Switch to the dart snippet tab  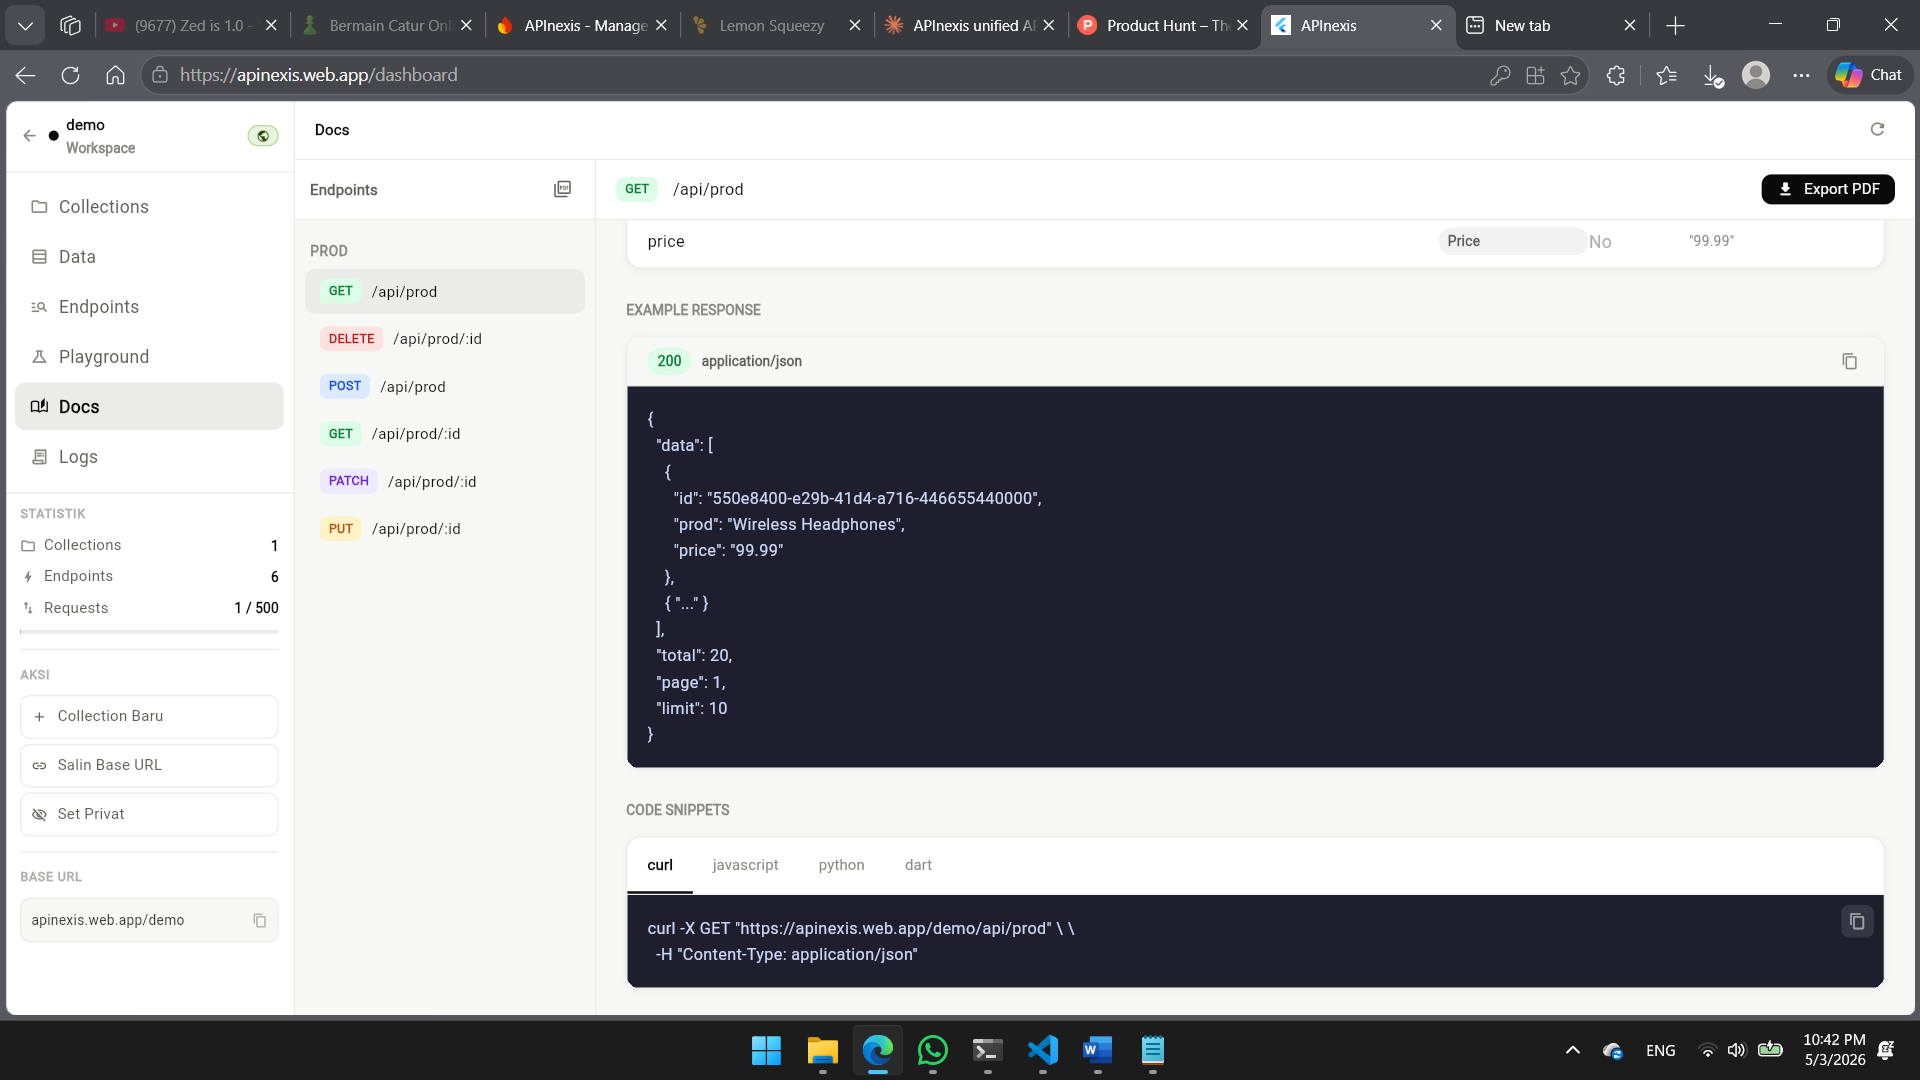(918, 866)
